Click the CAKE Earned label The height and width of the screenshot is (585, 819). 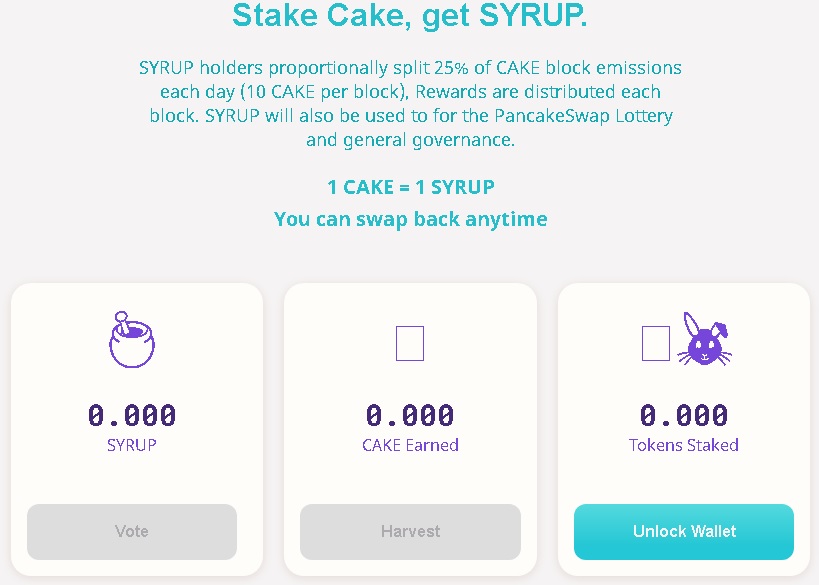click(x=410, y=445)
